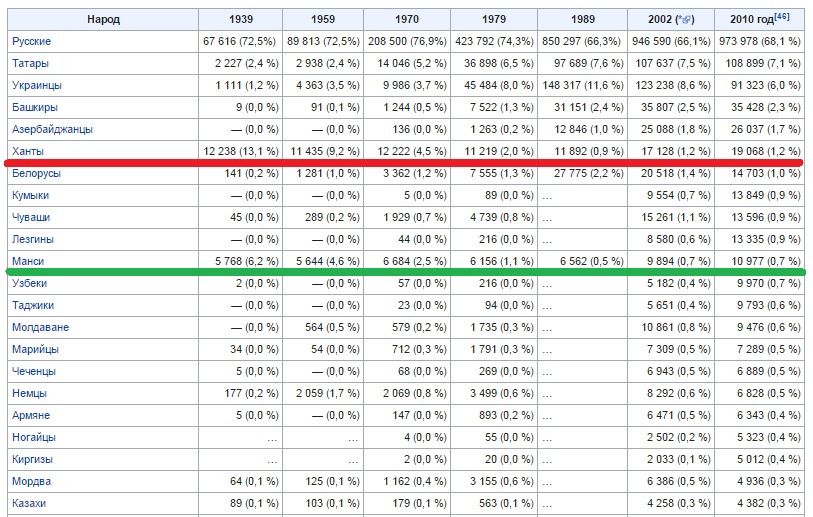The image size is (813, 517).
Task: Open footnote reference [46]
Action: click(x=781, y=16)
